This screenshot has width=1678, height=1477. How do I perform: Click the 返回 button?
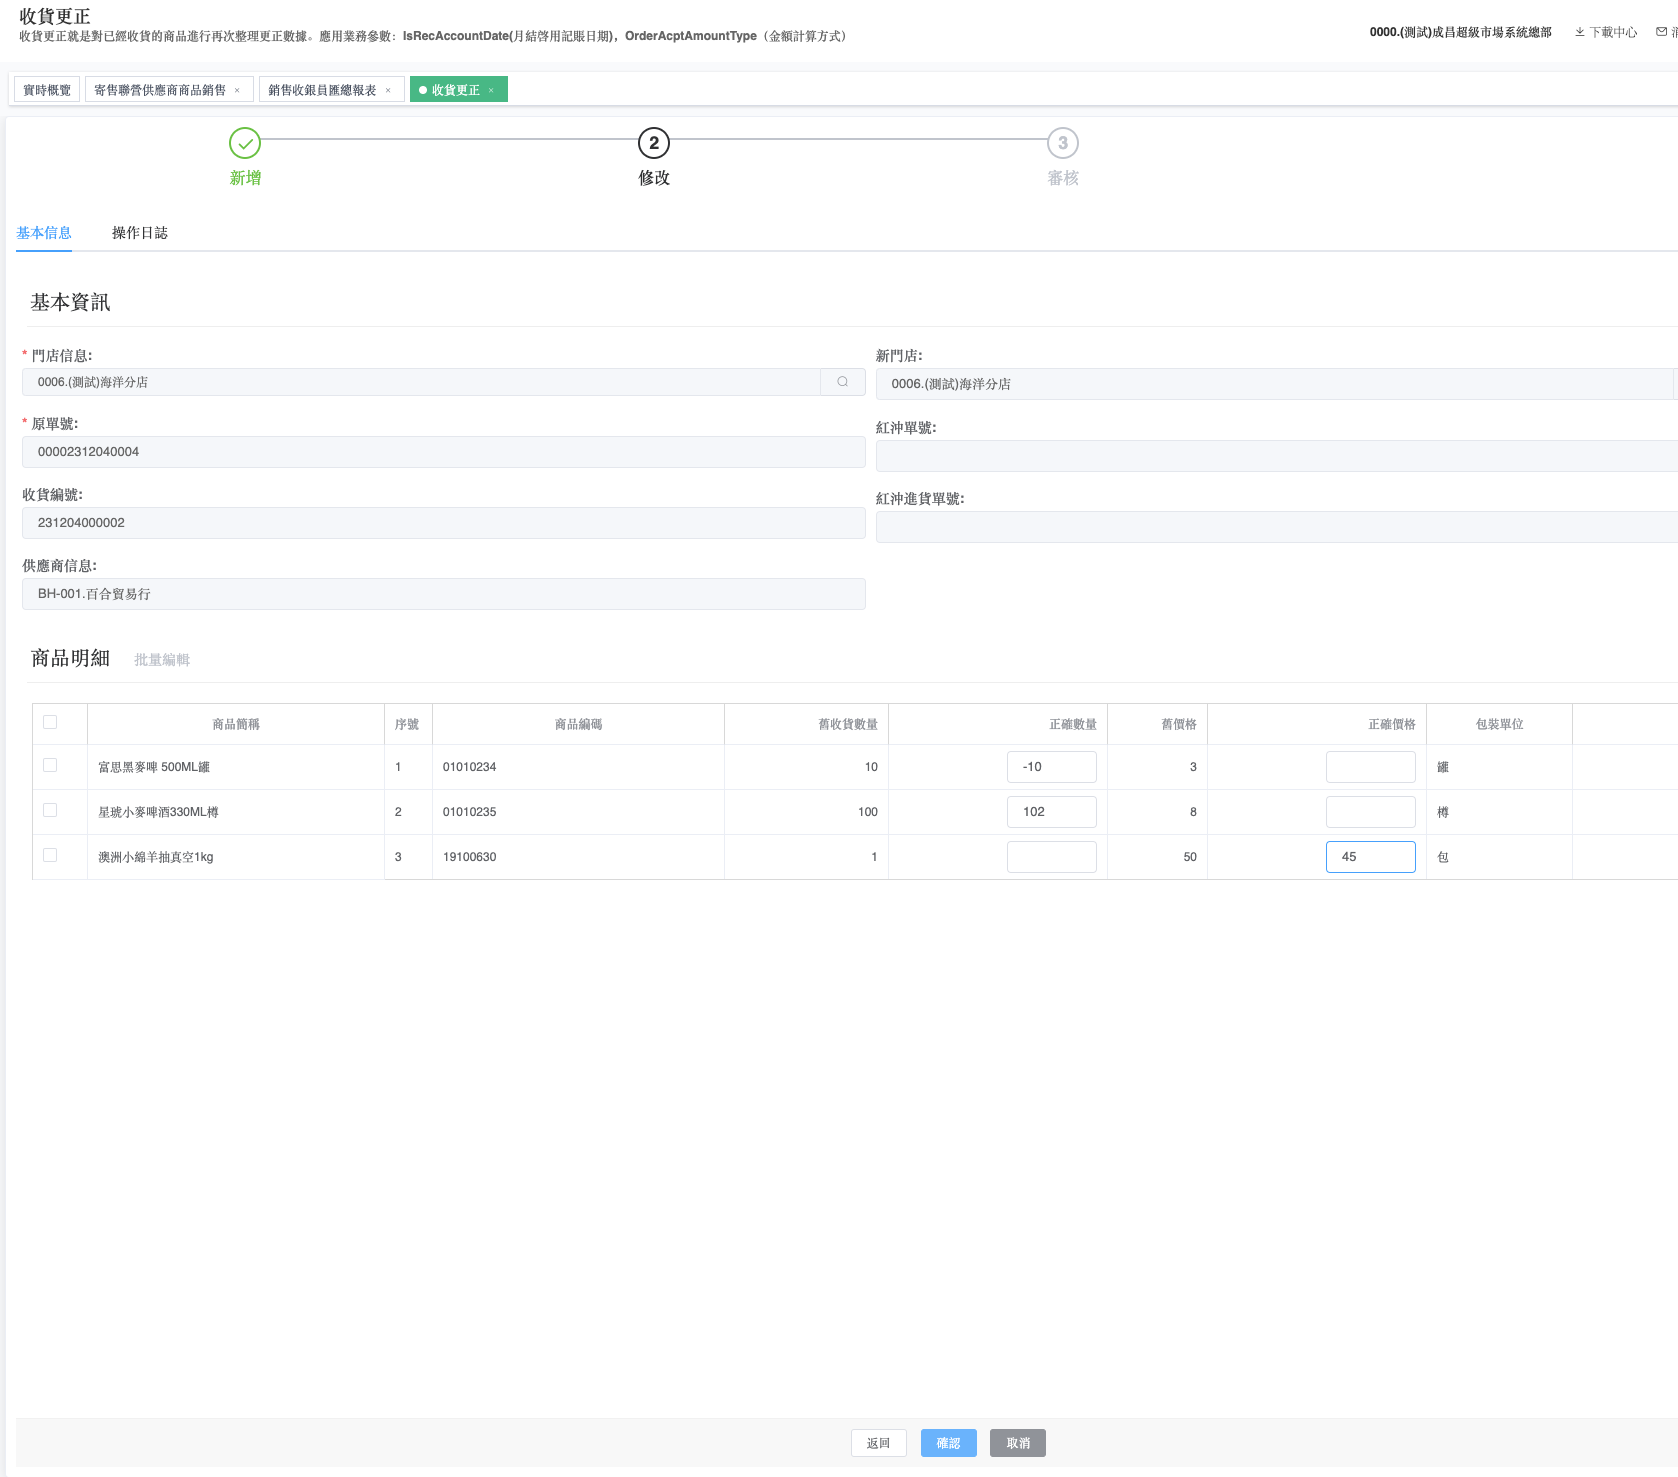pos(878,1443)
